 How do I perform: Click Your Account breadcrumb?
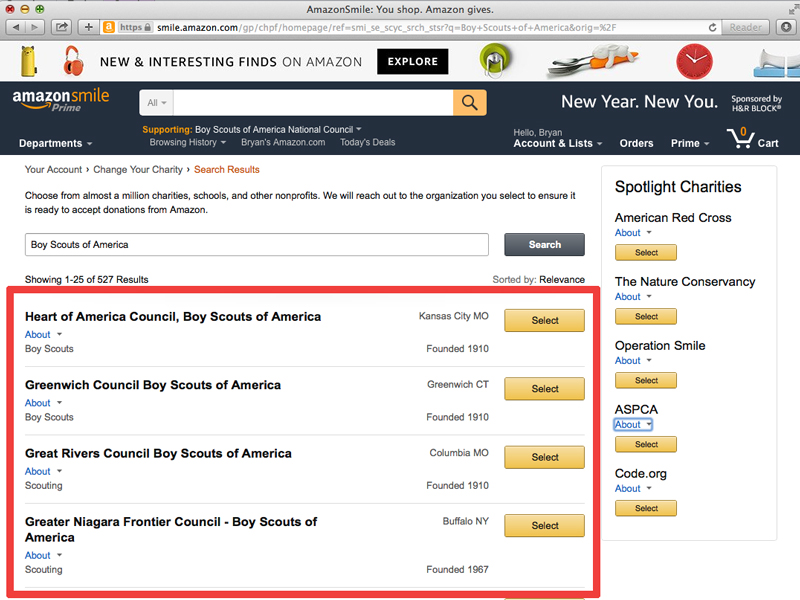53,169
